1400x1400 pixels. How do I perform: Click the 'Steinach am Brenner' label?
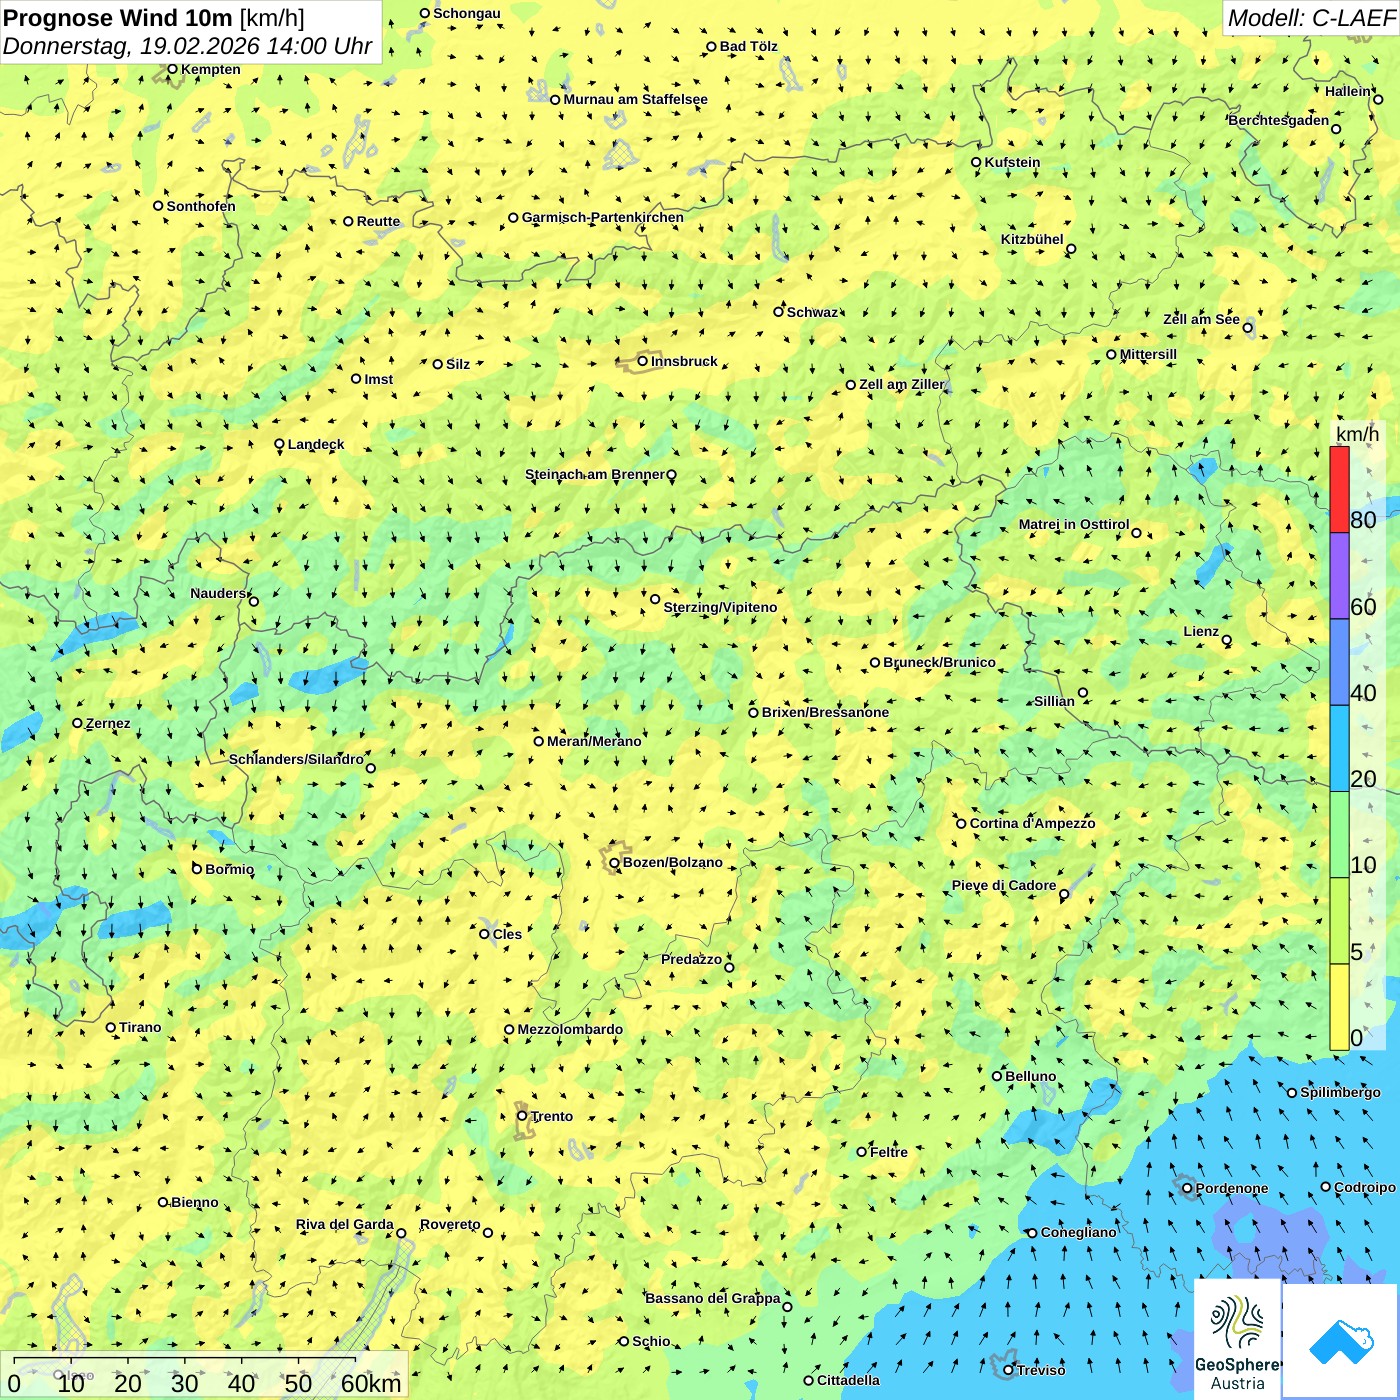(595, 474)
